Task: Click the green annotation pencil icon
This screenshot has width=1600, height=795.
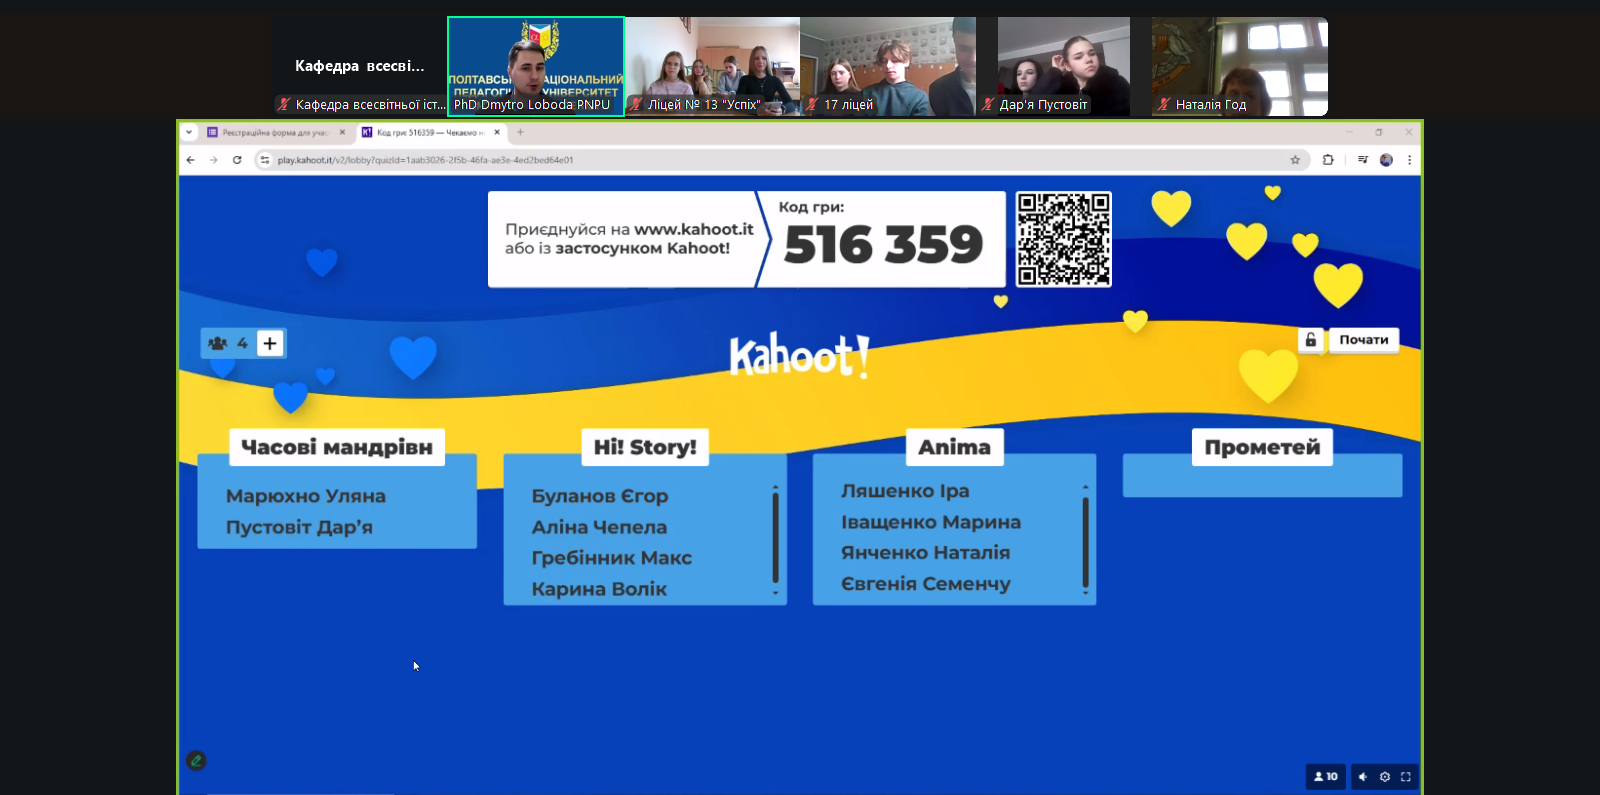Action: click(196, 761)
